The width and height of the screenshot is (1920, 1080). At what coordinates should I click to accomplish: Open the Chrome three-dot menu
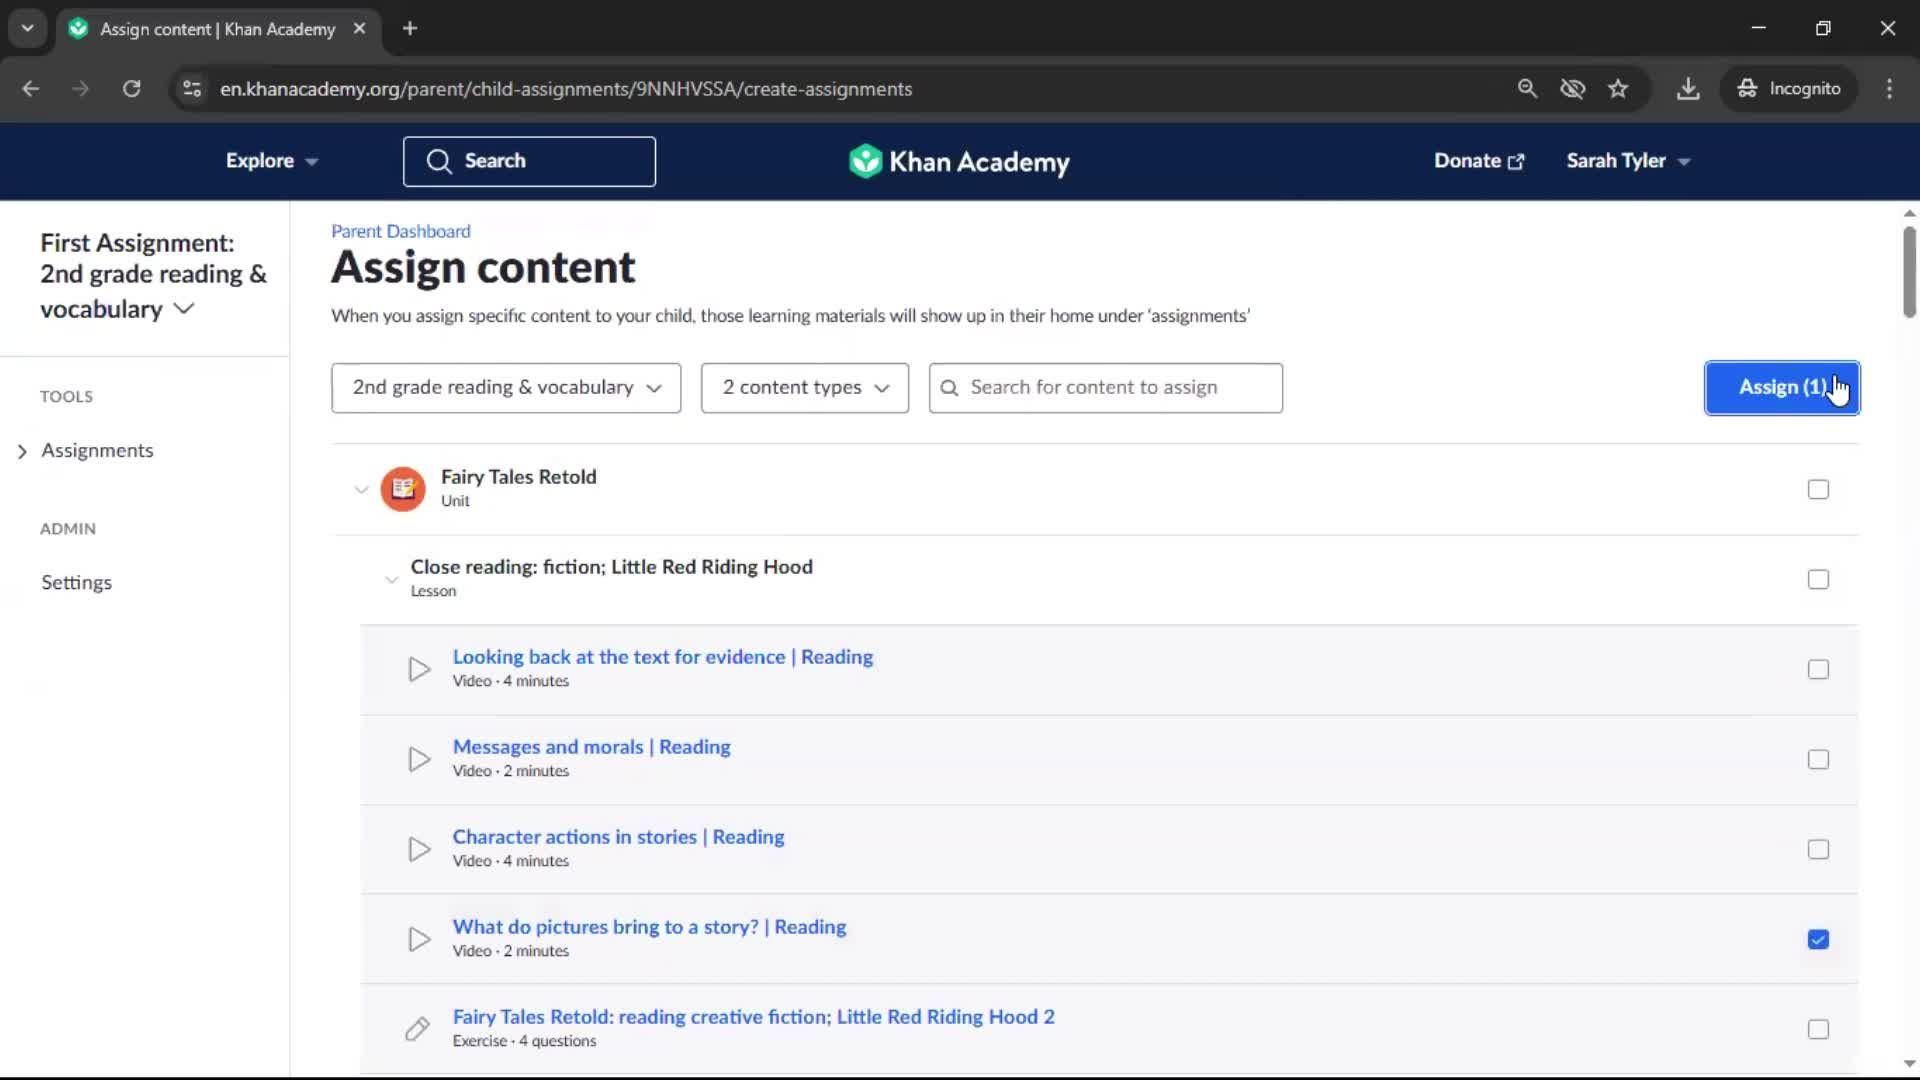(1889, 89)
